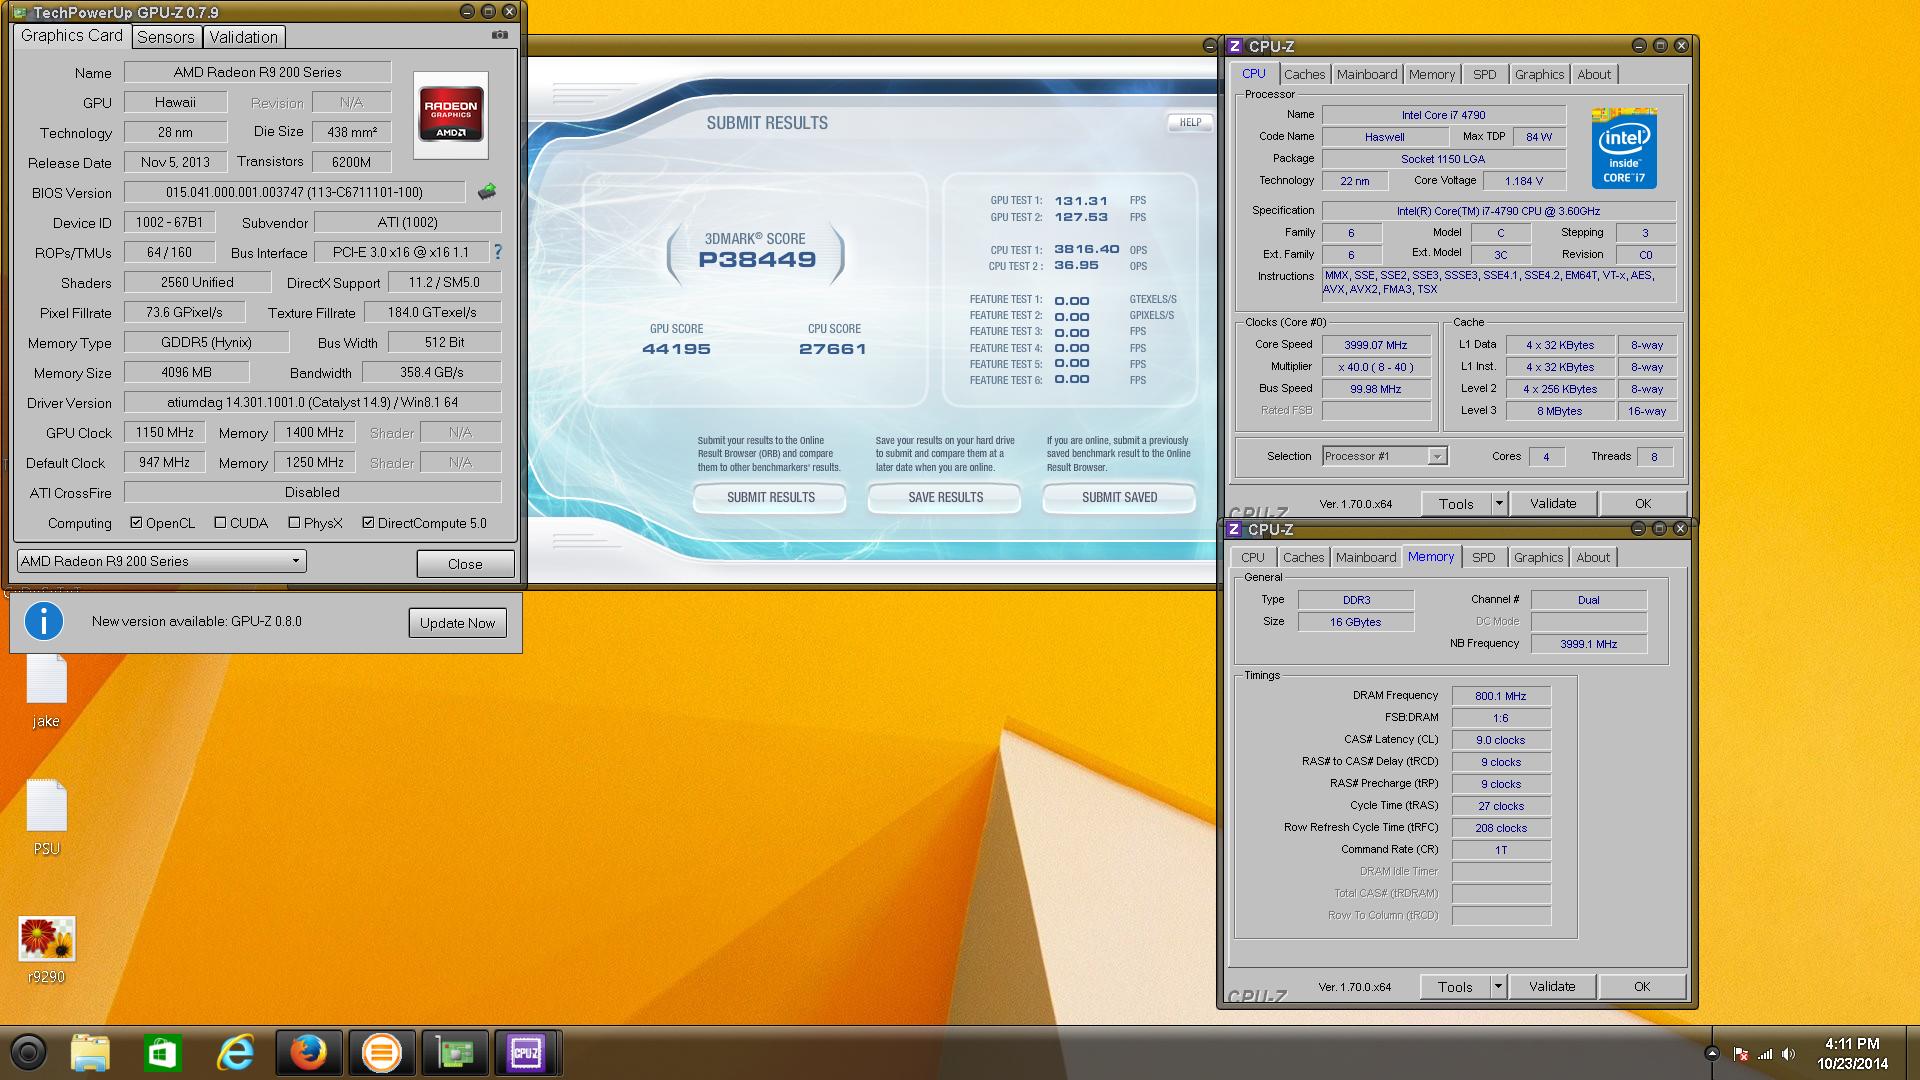The width and height of the screenshot is (1920, 1080).
Task: Open About tab in lower CPU-Z window
Action: (x=1593, y=557)
